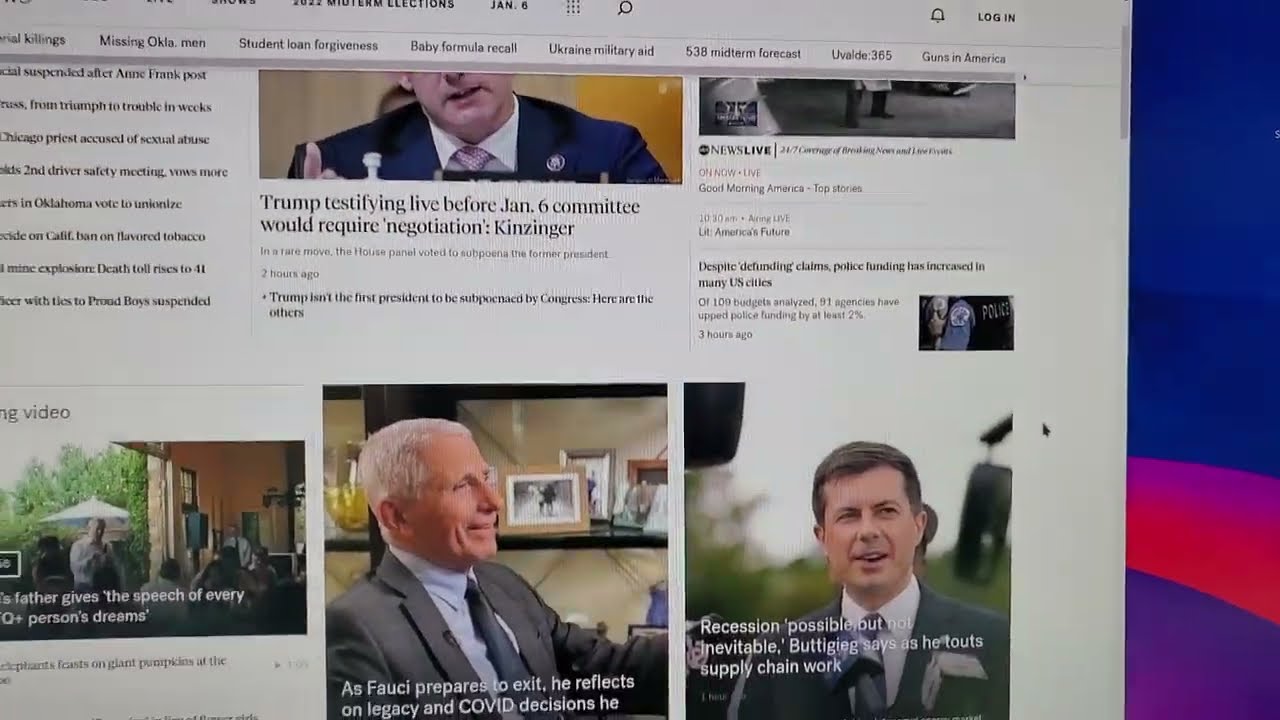Viewport: 1280px width, 720px height.
Task: Click '109 budgets analyzed' summary text
Action: (798, 308)
